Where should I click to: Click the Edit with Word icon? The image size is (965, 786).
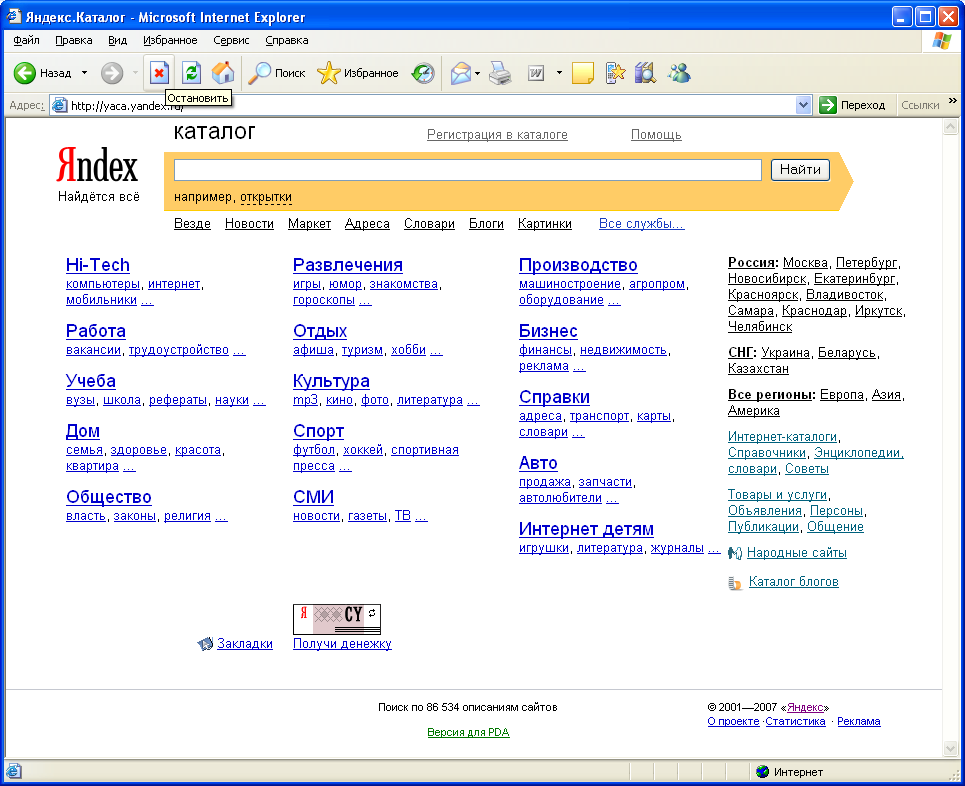(536, 73)
